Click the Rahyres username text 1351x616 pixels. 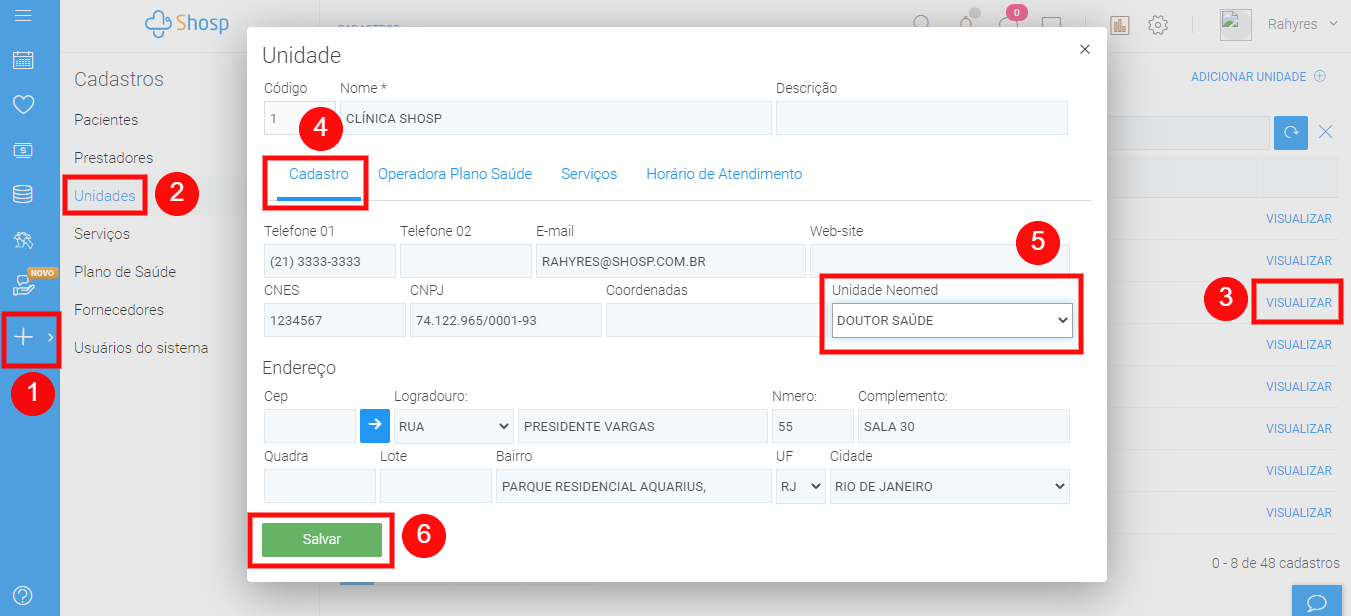pyautogui.click(x=1293, y=24)
